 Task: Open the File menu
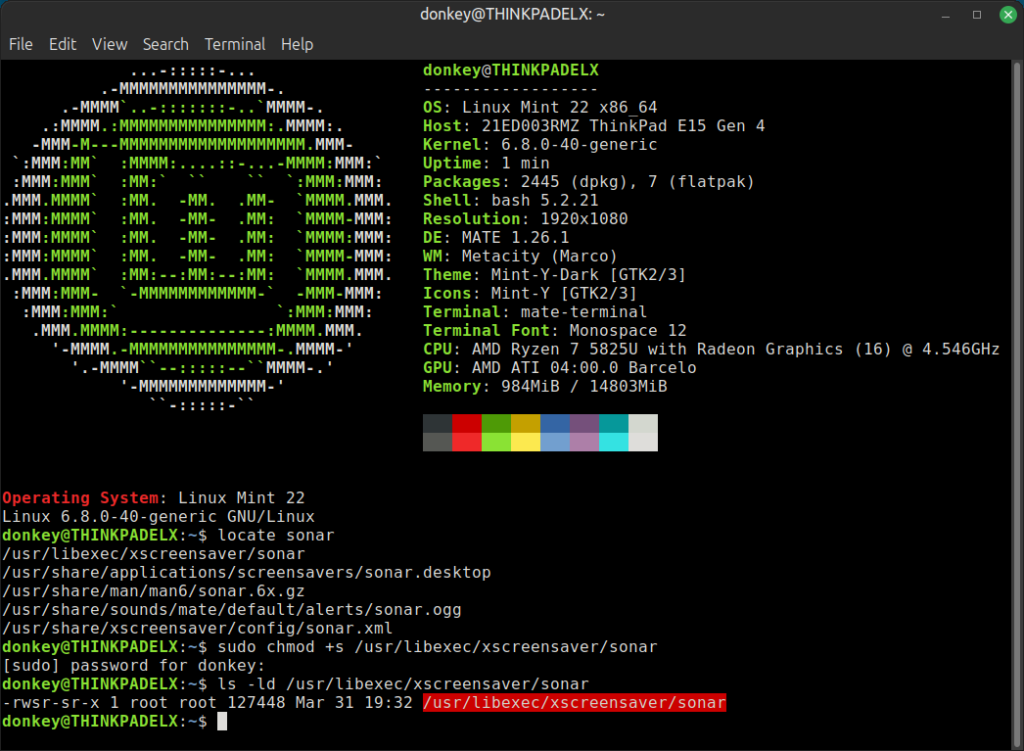20,44
